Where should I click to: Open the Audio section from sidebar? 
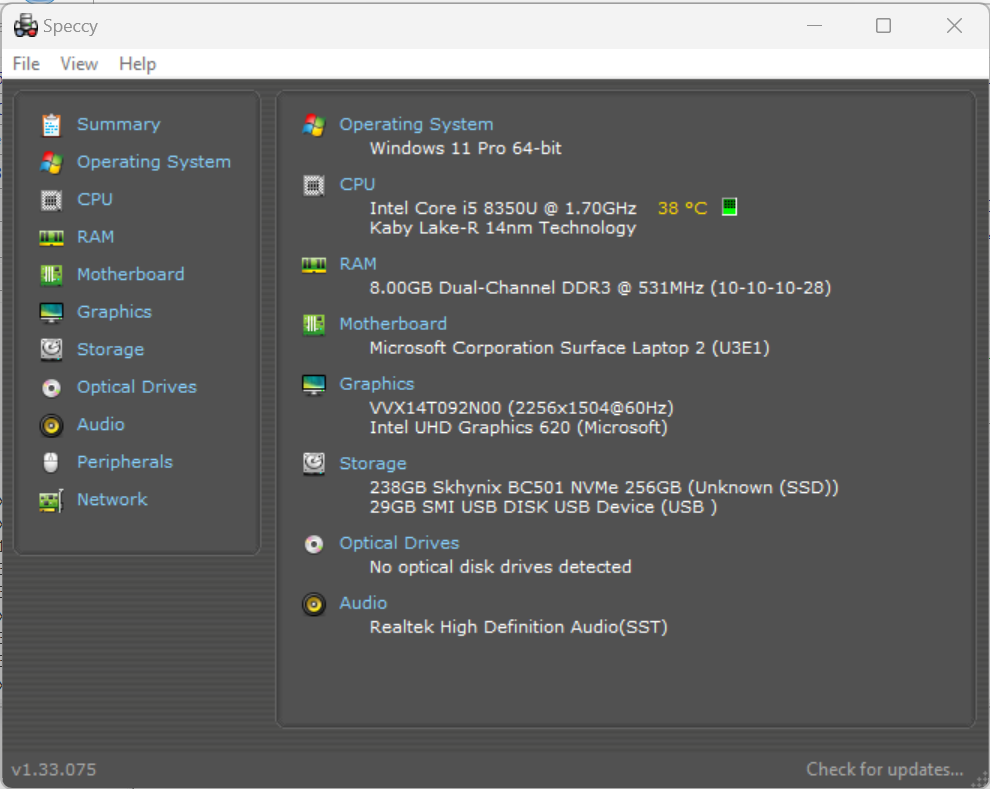[x=101, y=424]
